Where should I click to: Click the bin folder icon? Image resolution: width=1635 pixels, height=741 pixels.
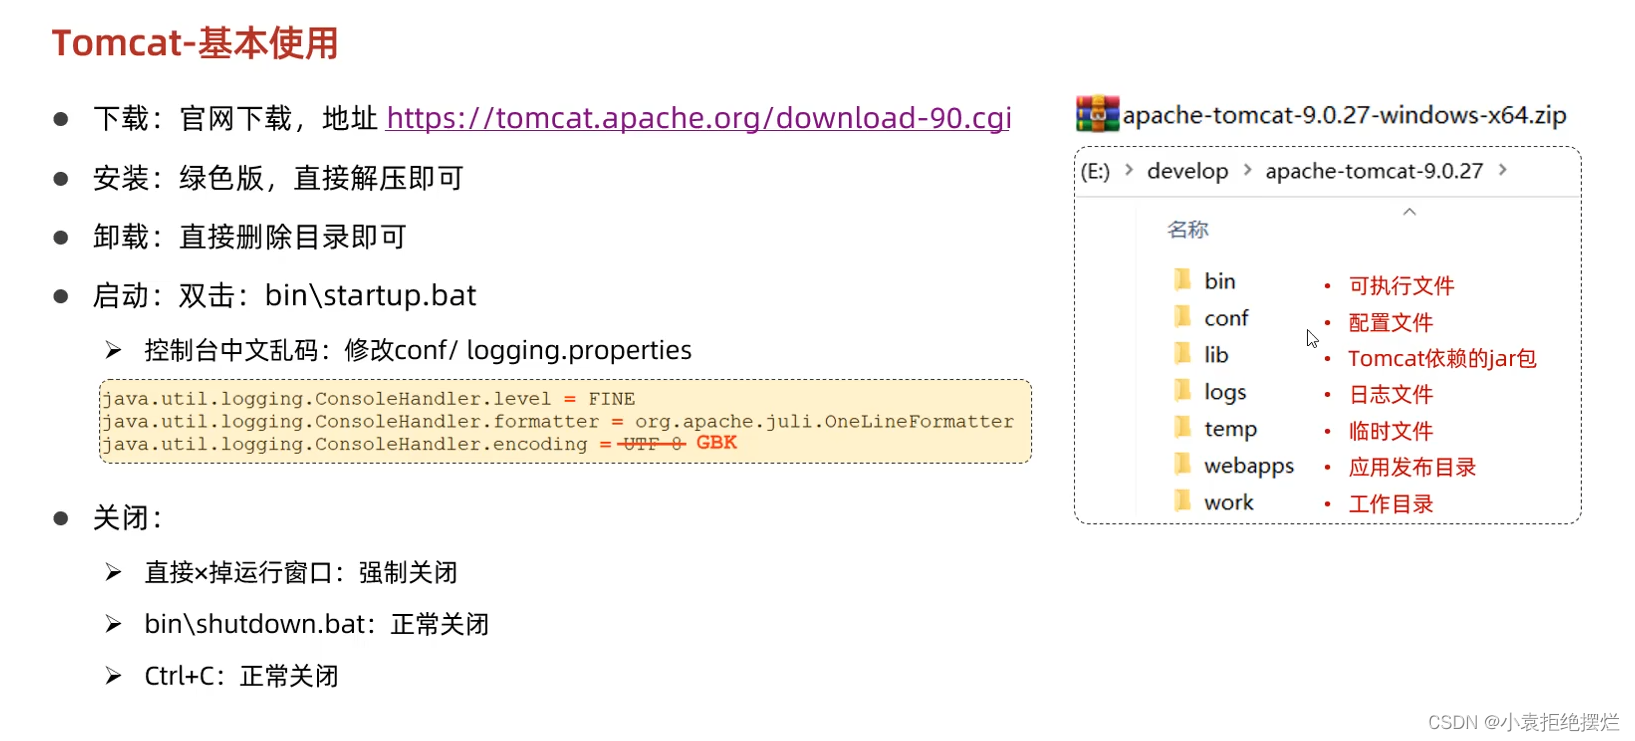pos(1183,279)
